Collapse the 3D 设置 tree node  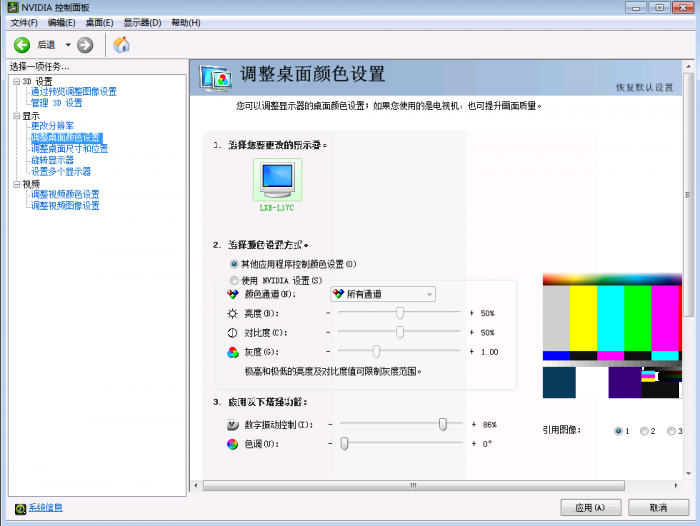pos(17,81)
